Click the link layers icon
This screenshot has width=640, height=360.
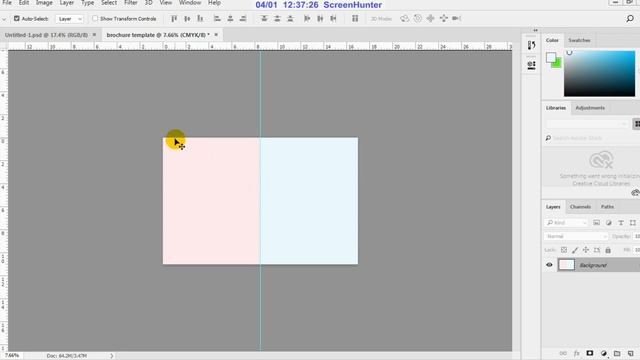coord(563,353)
